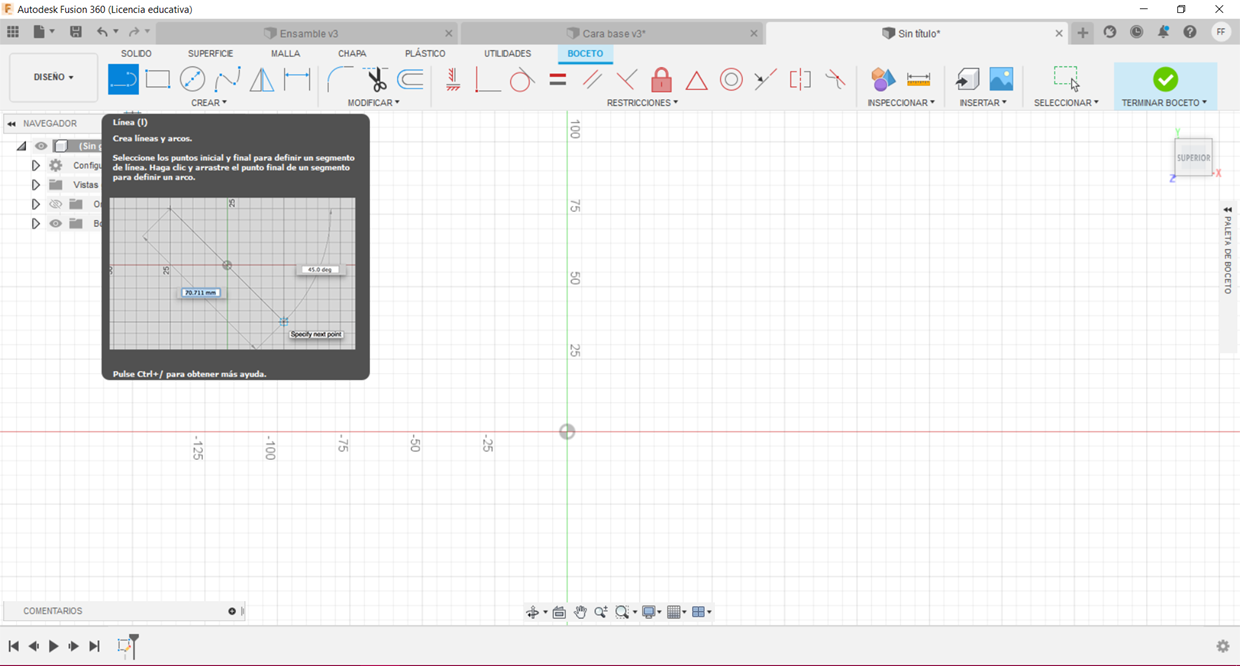
Task: Click the green Finish Sketch checkmark
Action: (1165, 79)
